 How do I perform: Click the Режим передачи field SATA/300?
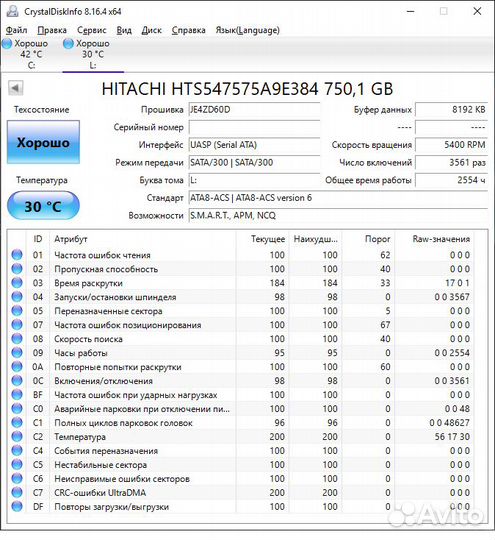[x=254, y=163]
